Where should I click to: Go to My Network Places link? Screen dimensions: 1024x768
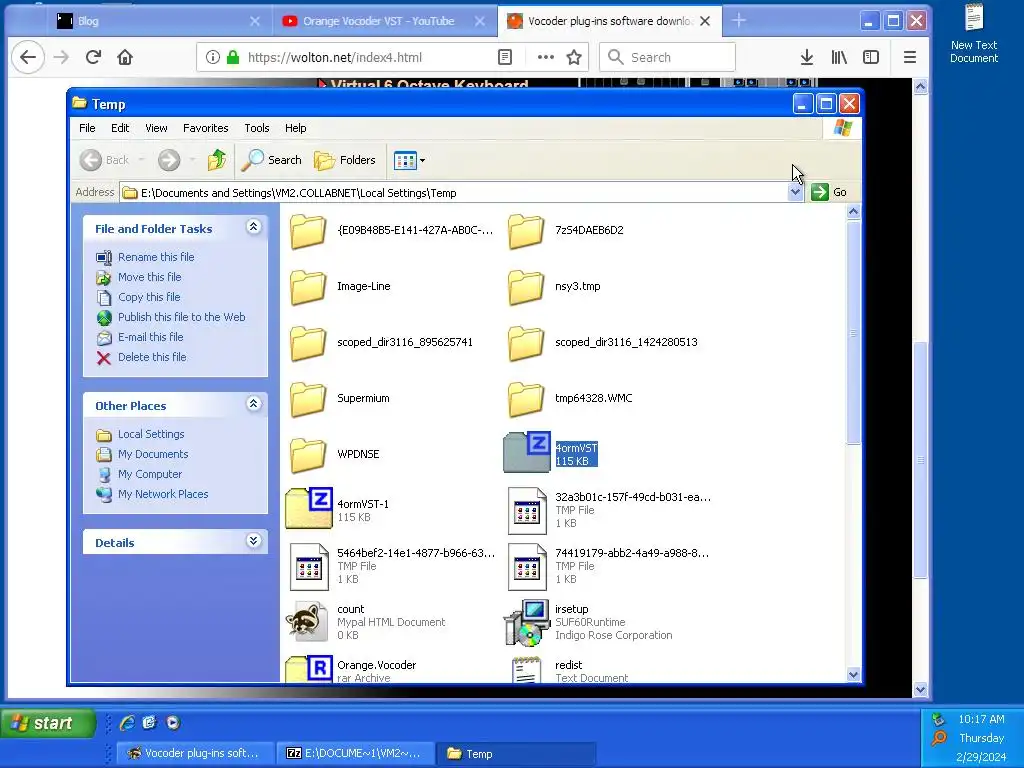coord(163,494)
